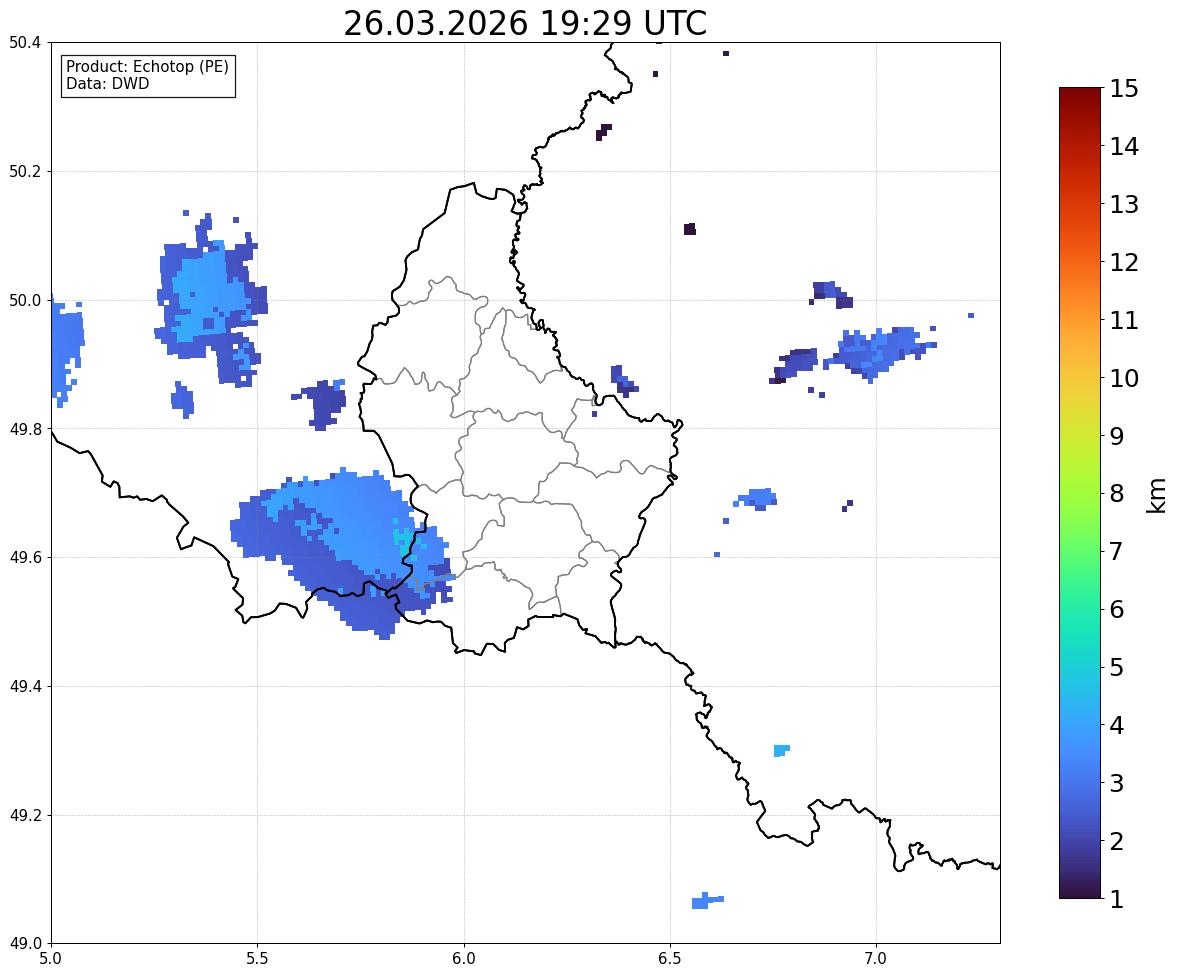
Task: Click the small echo at map bottom near 6.6E
Action: (706, 900)
